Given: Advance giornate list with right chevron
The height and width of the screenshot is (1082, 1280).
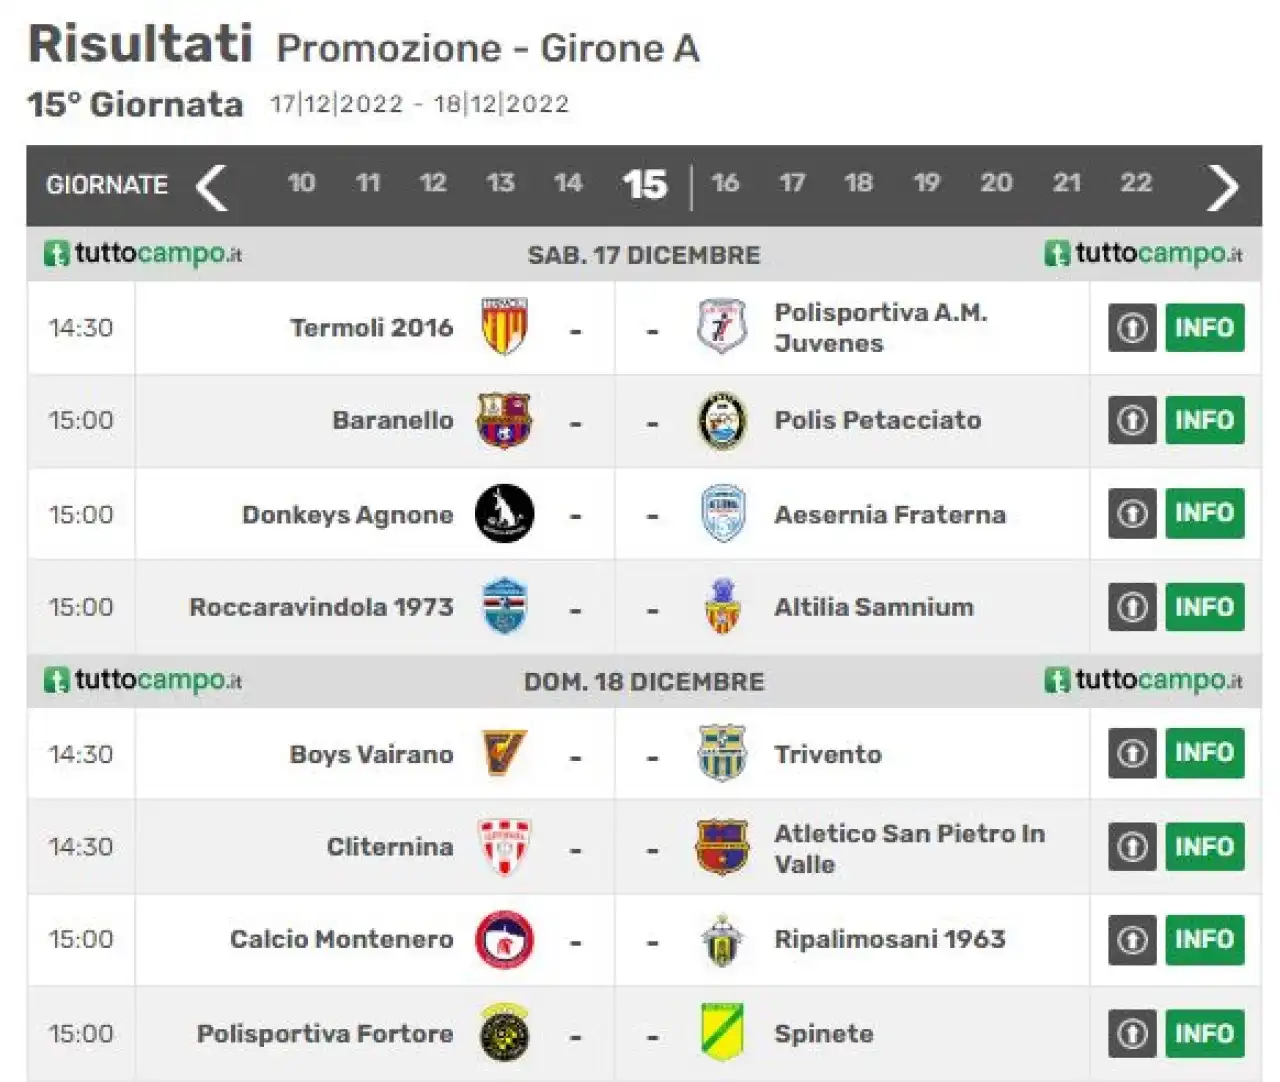Looking at the screenshot, I should (1223, 187).
